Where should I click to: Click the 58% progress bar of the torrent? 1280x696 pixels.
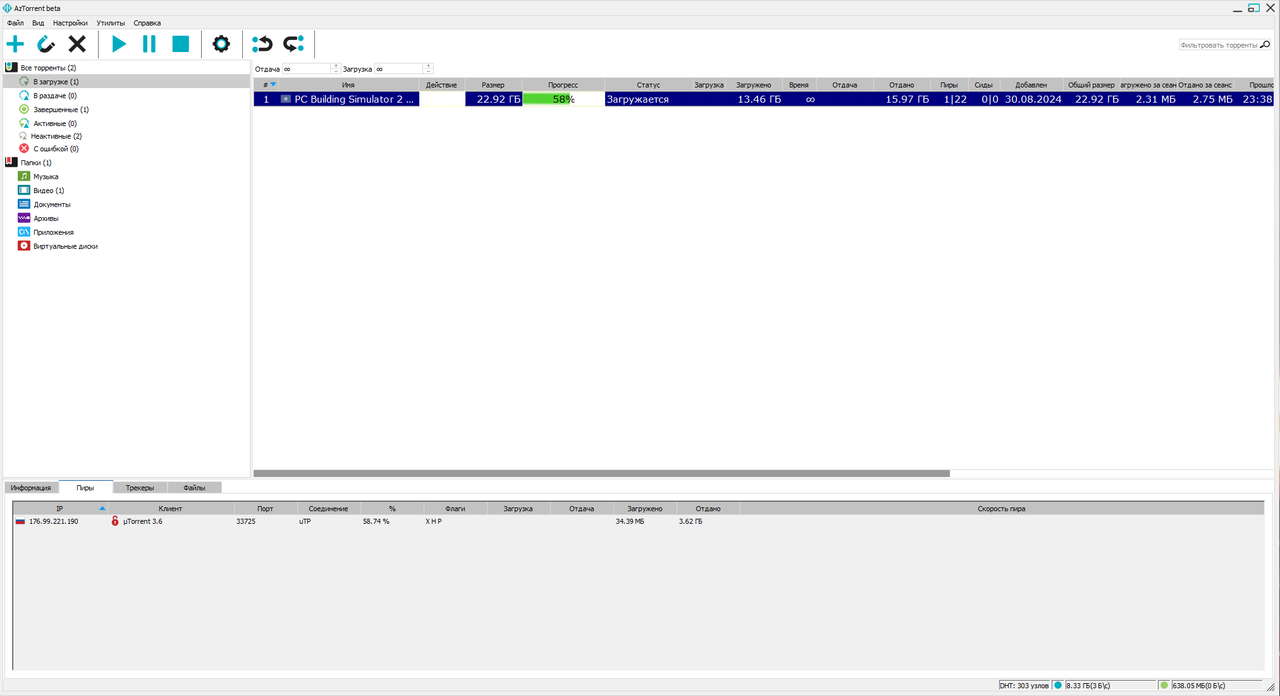[x=563, y=99]
